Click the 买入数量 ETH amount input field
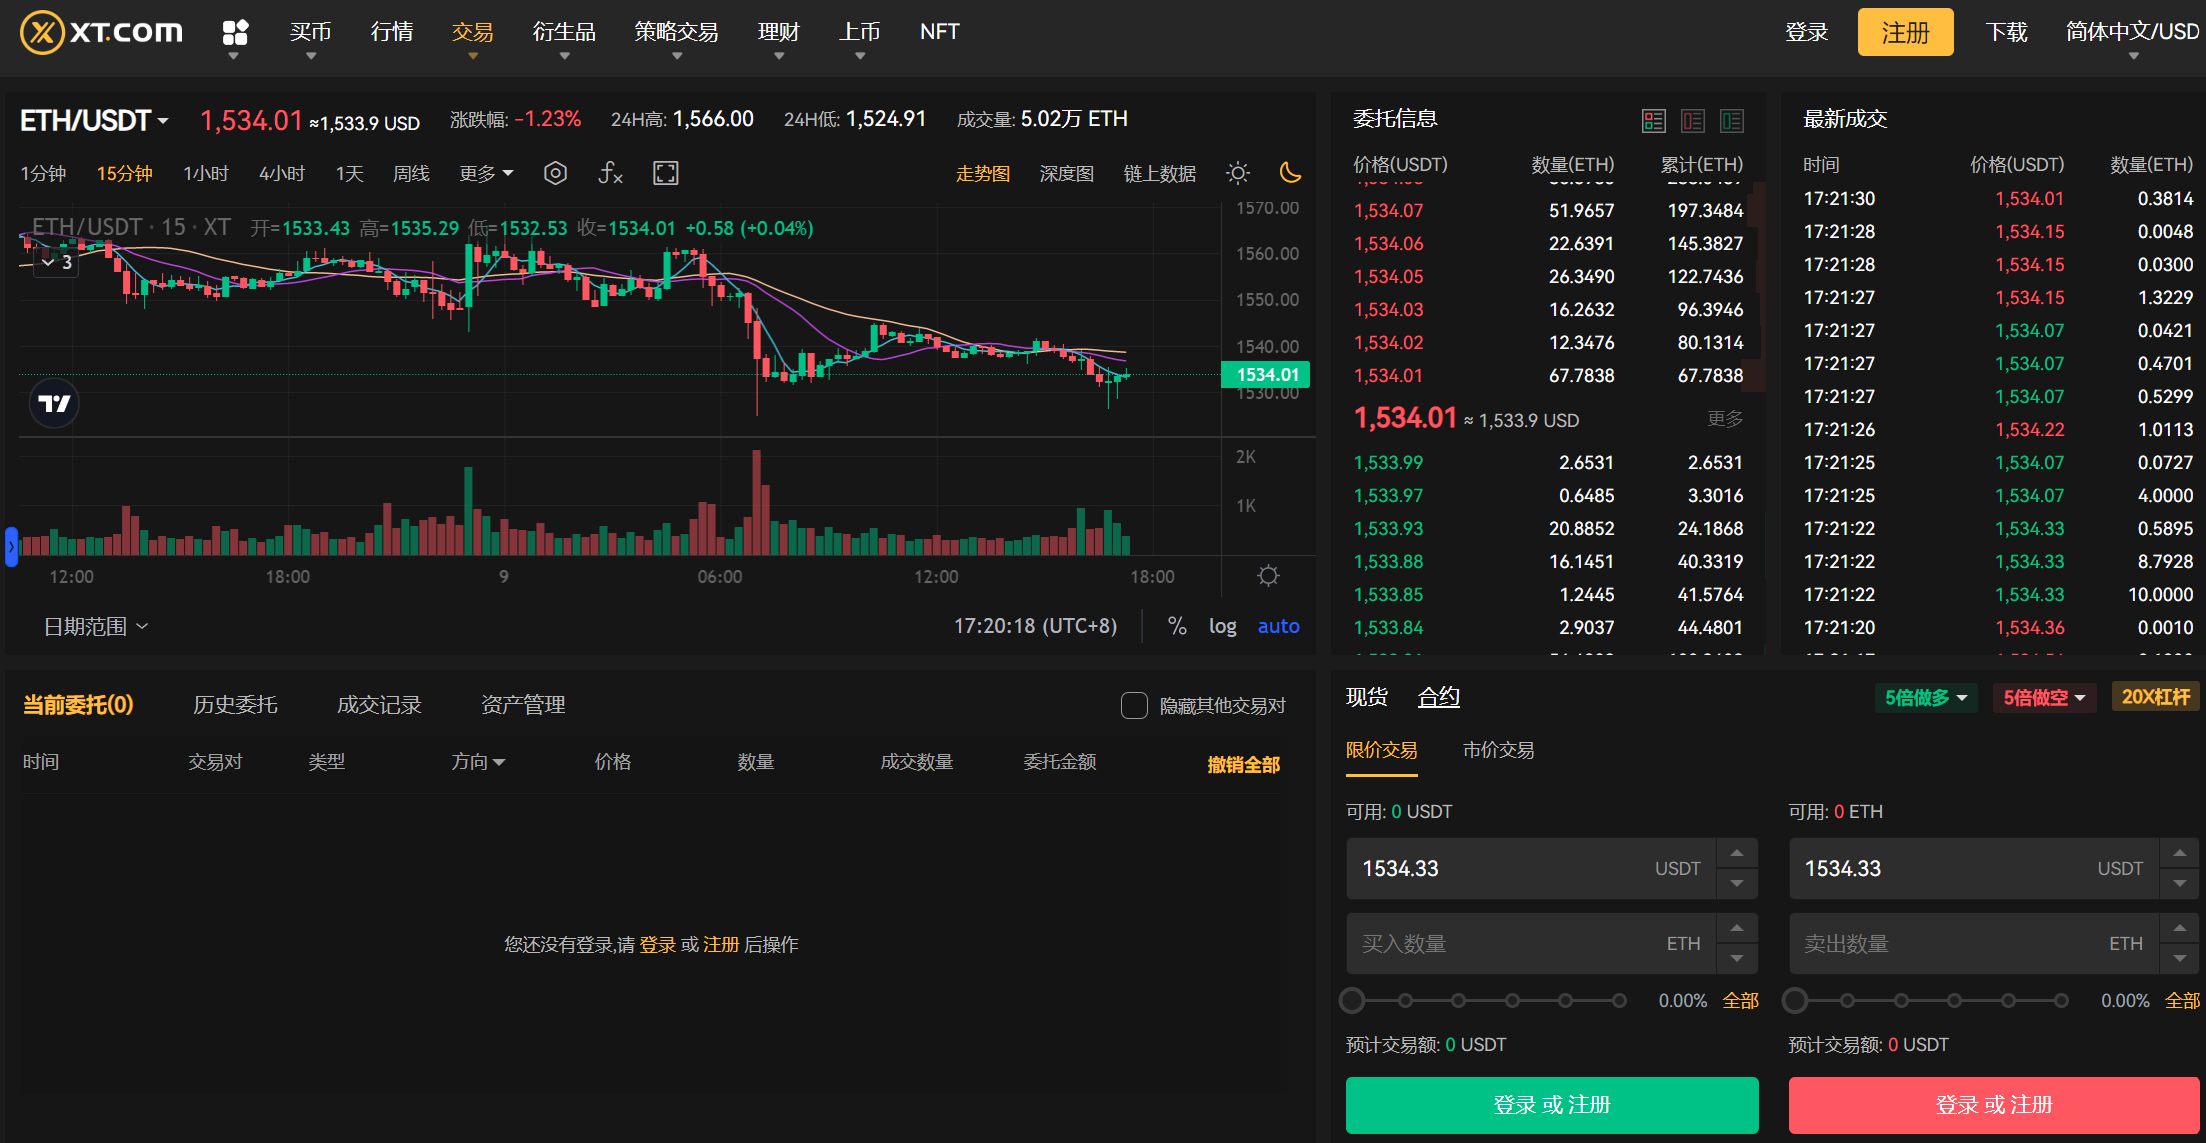Viewport: 2206px width, 1143px height. pyautogui.click(x=1520, y=942)
